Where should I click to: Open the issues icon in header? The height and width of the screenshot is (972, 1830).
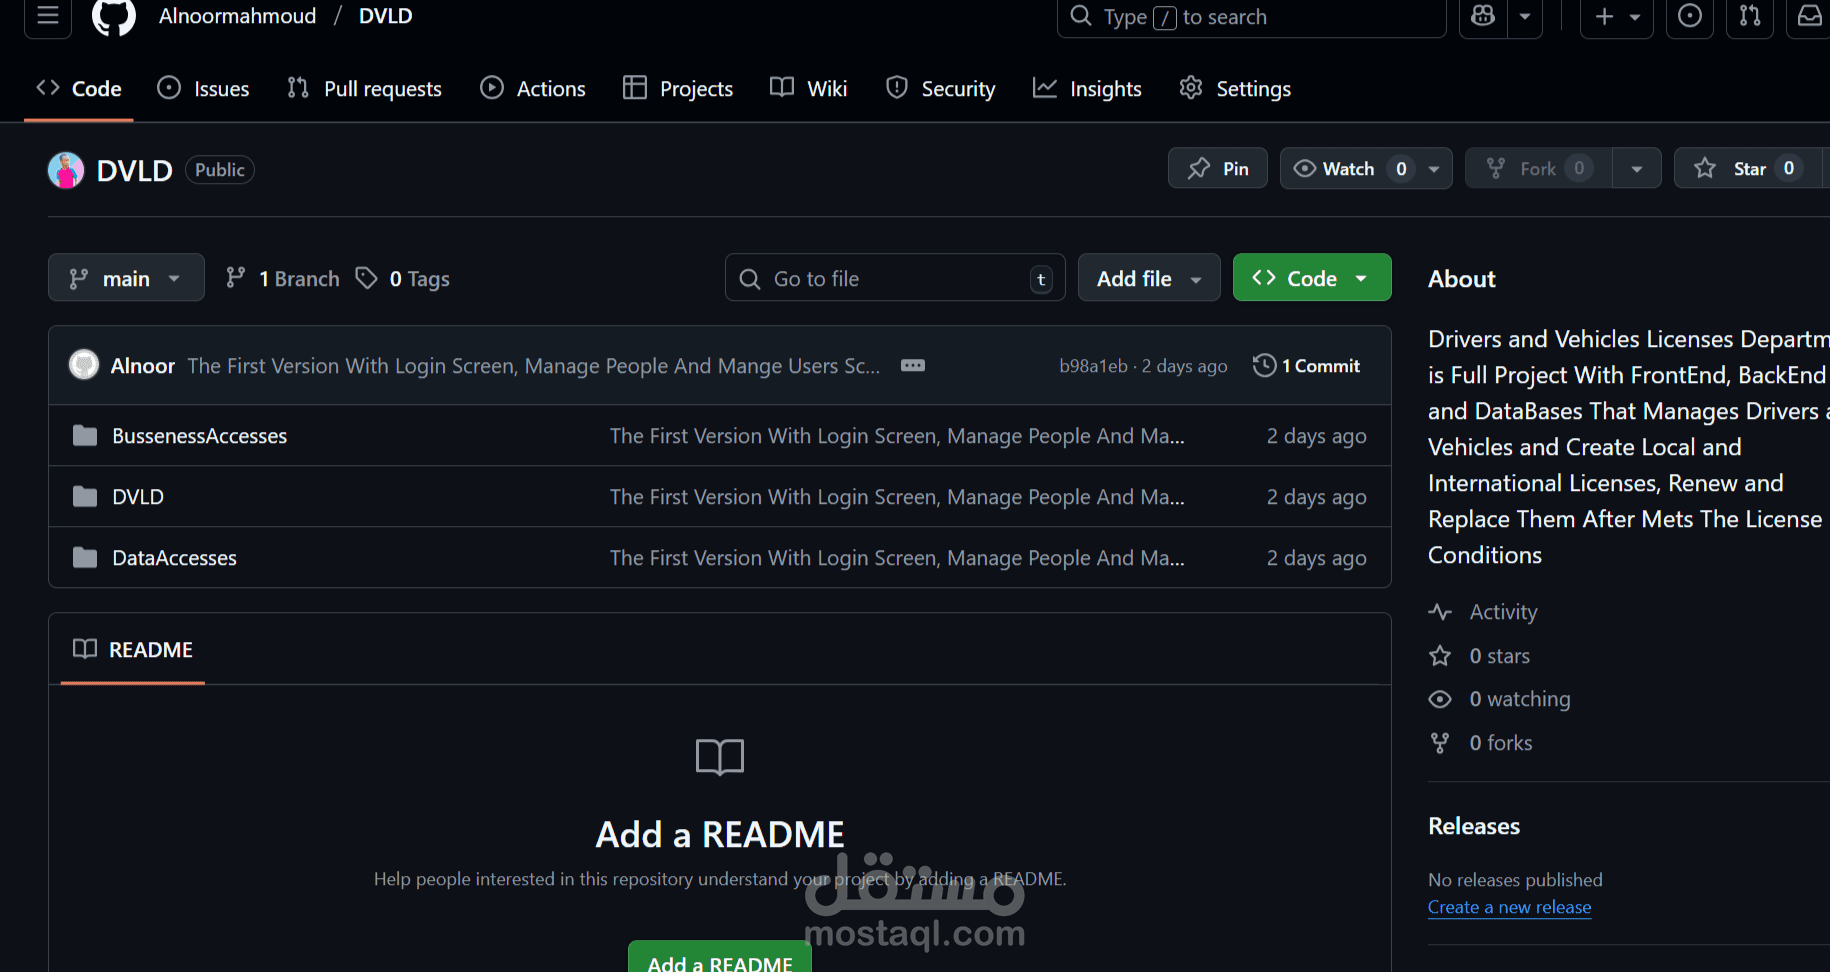(x=1690, y=16)
